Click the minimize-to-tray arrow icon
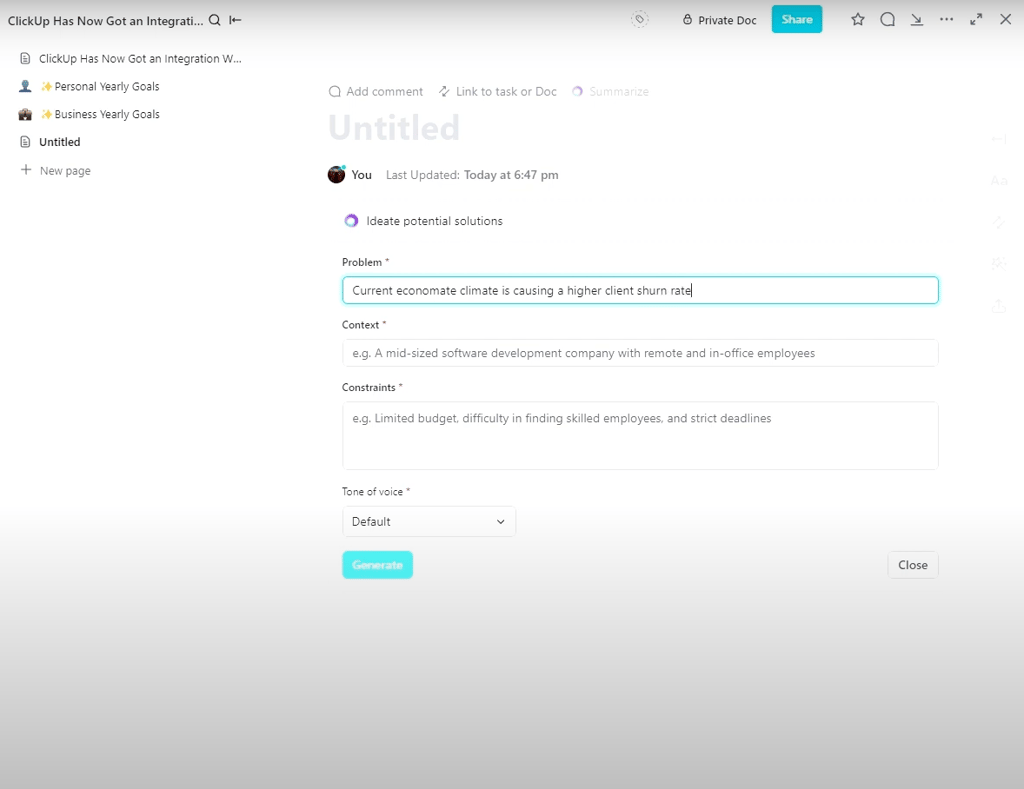Screen dimensions: 1024x789 pos(917,20)
